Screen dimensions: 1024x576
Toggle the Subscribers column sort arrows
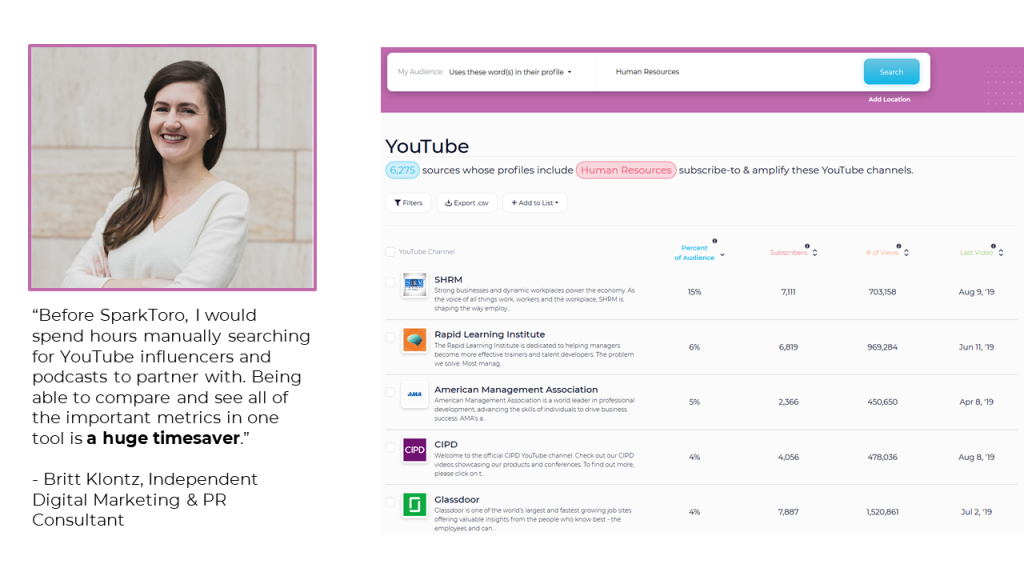pyautogui.click(x=814, y=253)
